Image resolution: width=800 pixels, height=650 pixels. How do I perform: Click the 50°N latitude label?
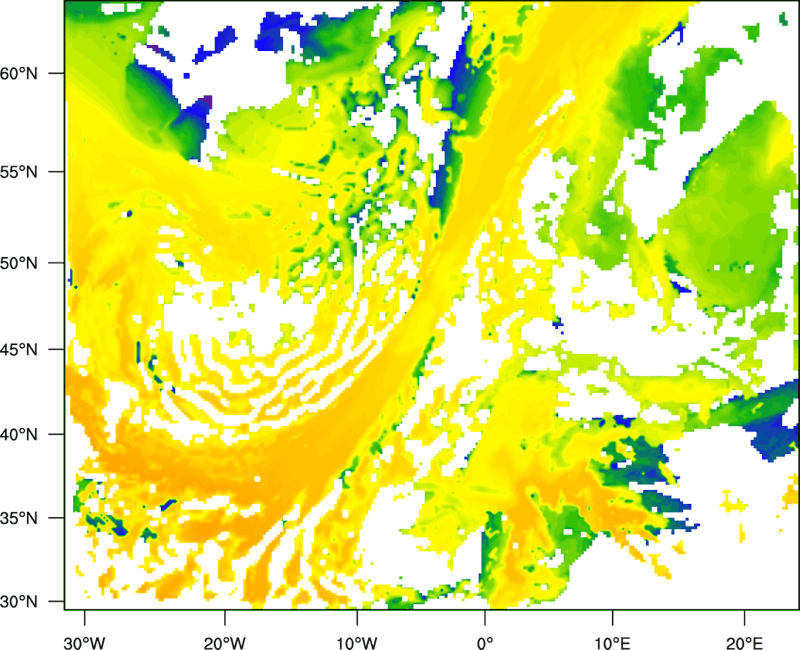(19, 263)
